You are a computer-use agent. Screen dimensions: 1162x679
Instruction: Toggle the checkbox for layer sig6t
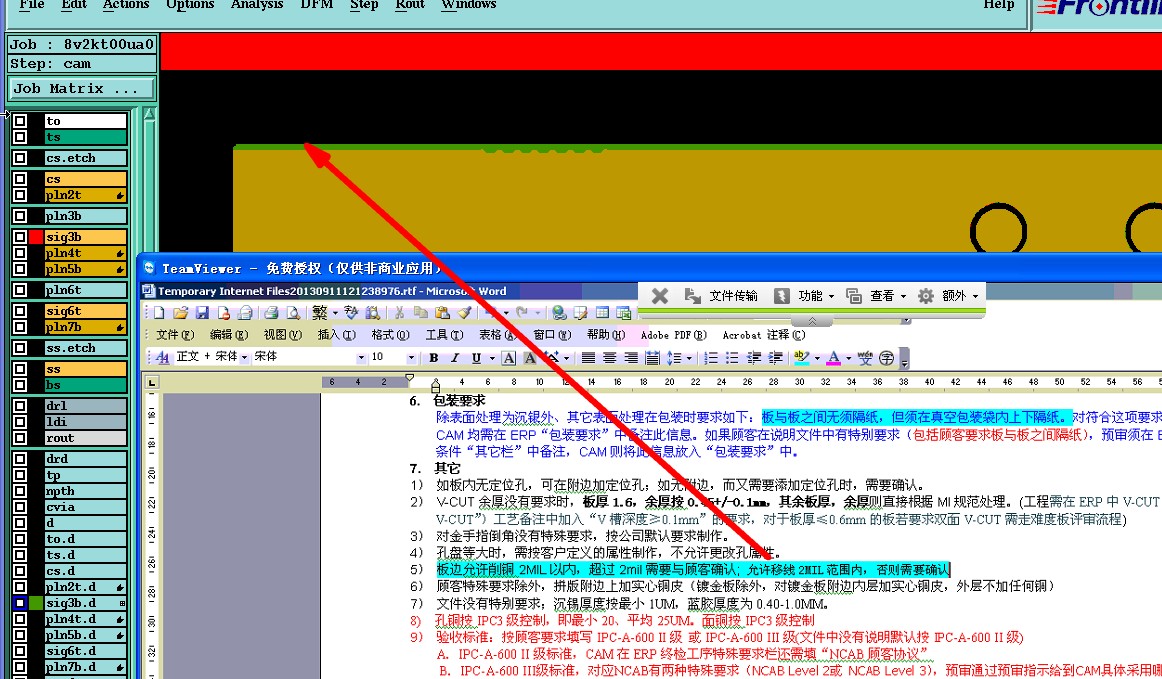[20, 311]
